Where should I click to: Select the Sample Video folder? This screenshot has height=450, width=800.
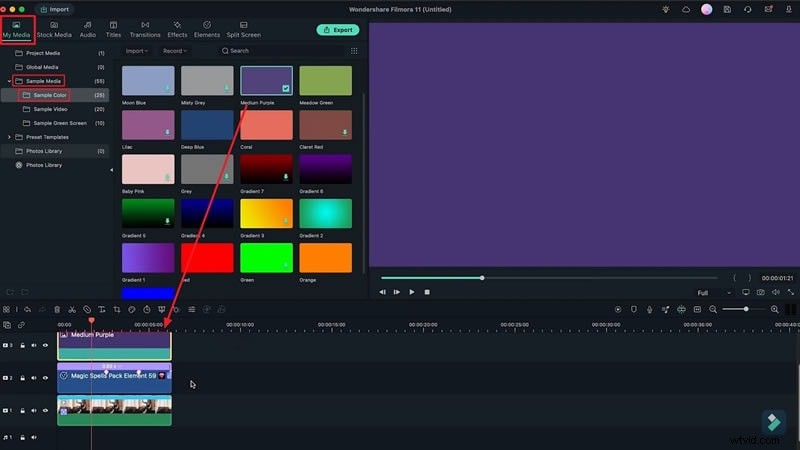coord(56,109)
